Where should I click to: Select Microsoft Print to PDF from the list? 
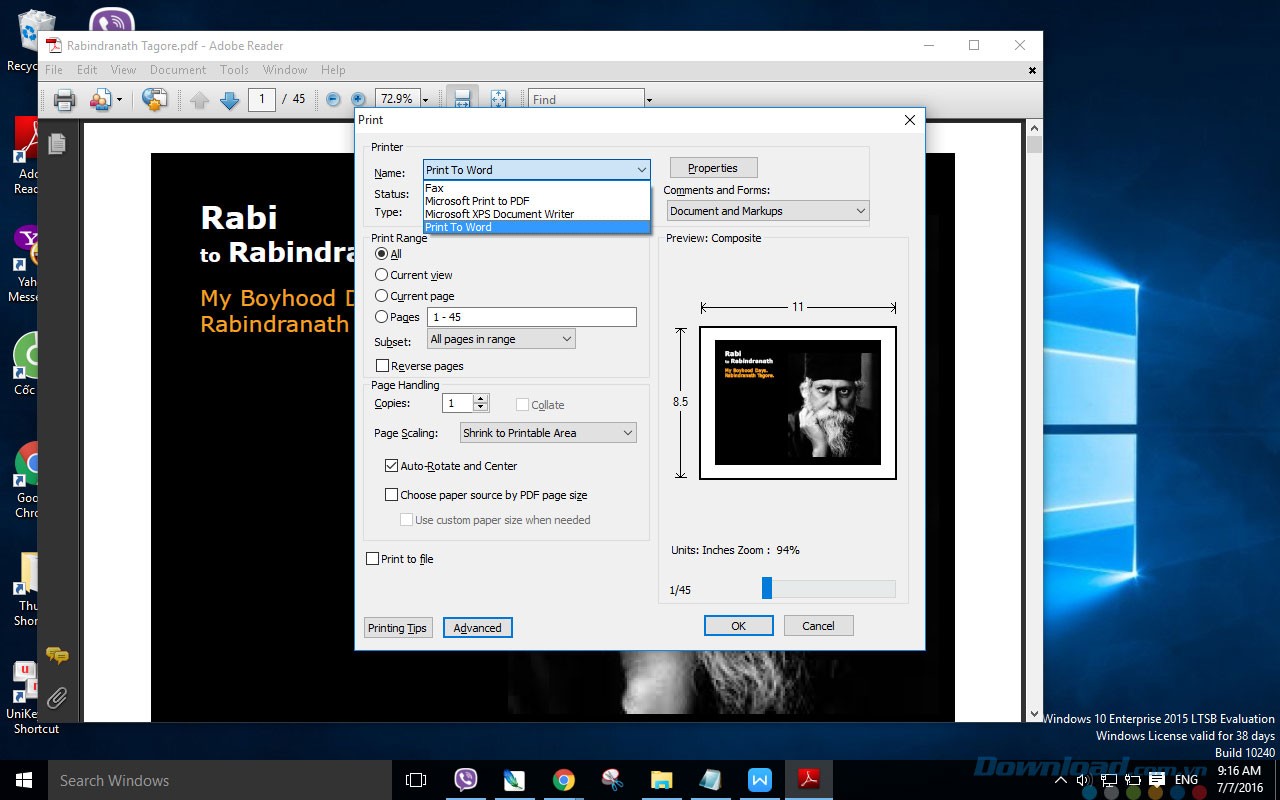pyautogui.click(x=477, y=201)
